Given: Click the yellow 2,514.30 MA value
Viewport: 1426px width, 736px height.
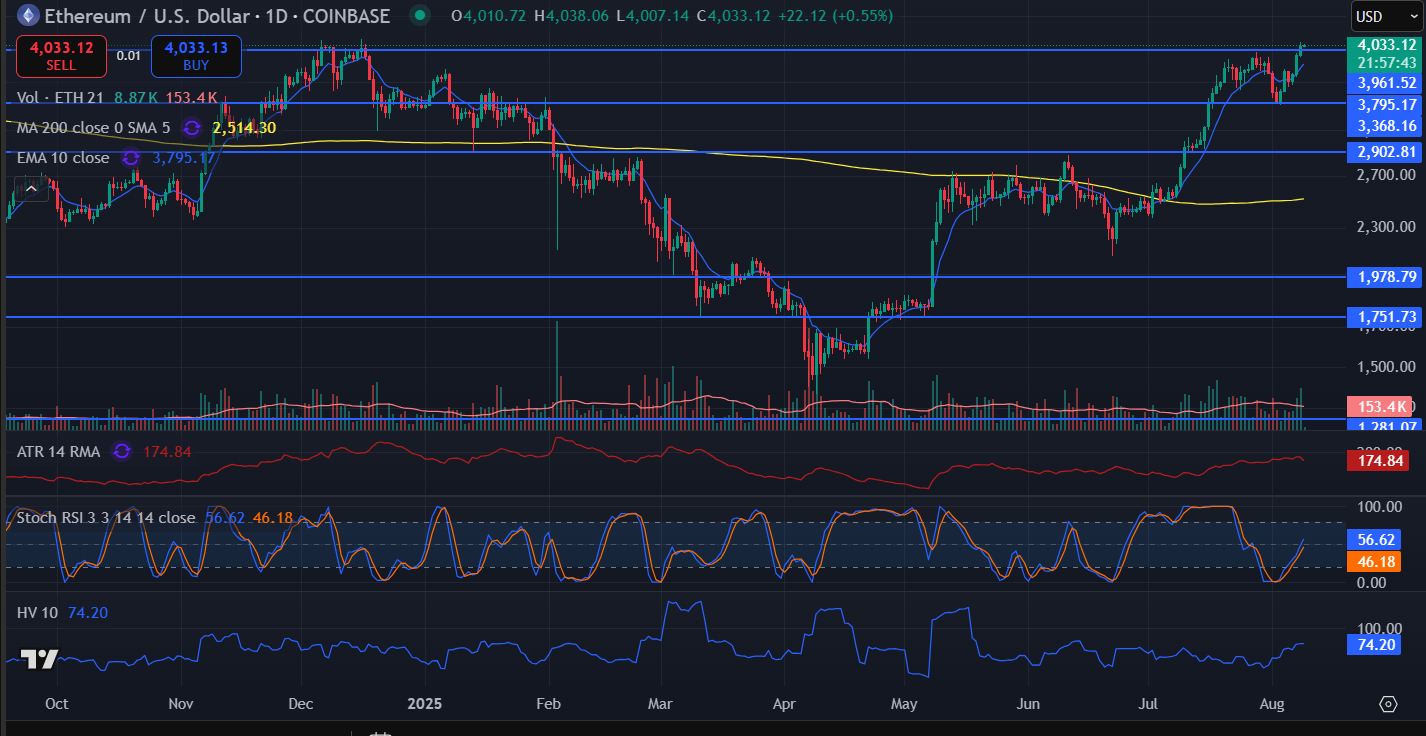Looking at the screenshot, I should click(x=244, y=128).
